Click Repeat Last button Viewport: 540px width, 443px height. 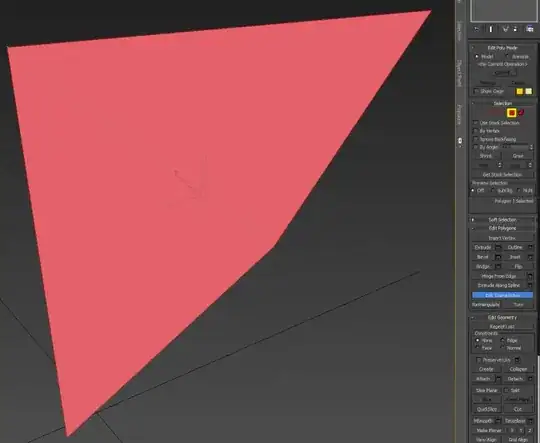[x=502, y=326]
